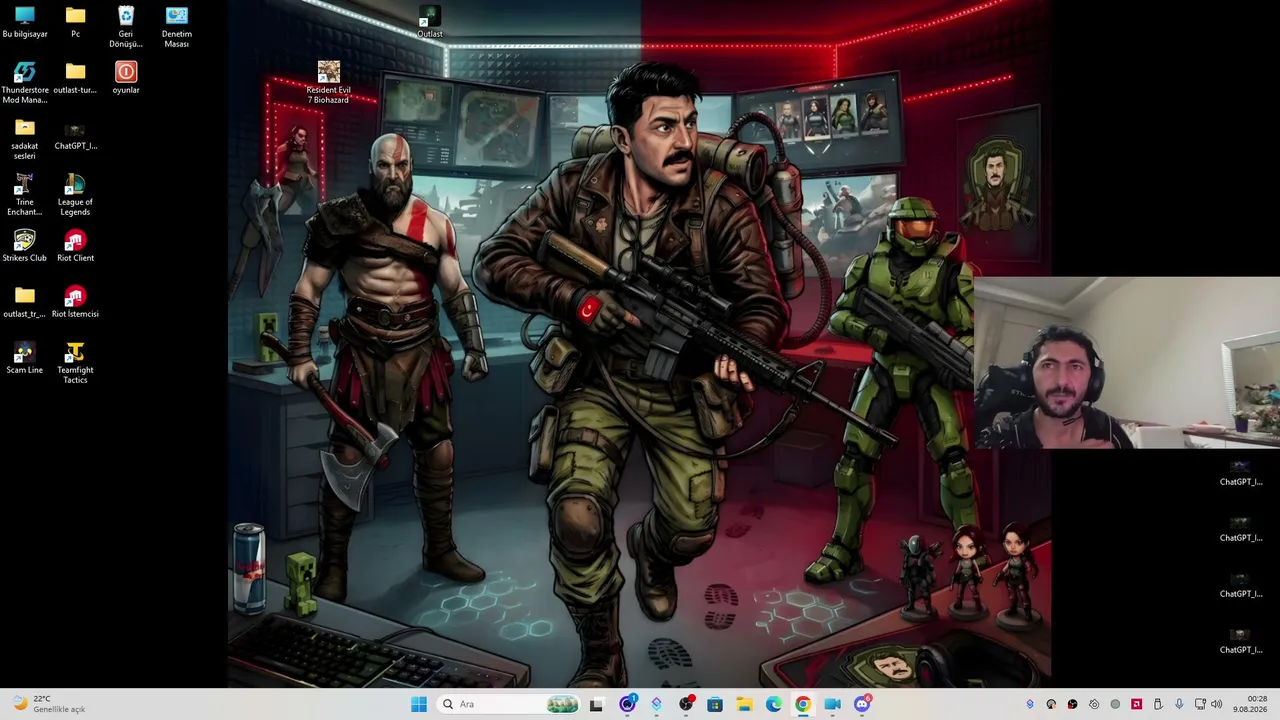1280x720 pixels.
Task: Select the Strikers Club shortcut icon
Action: pos(25,246)
